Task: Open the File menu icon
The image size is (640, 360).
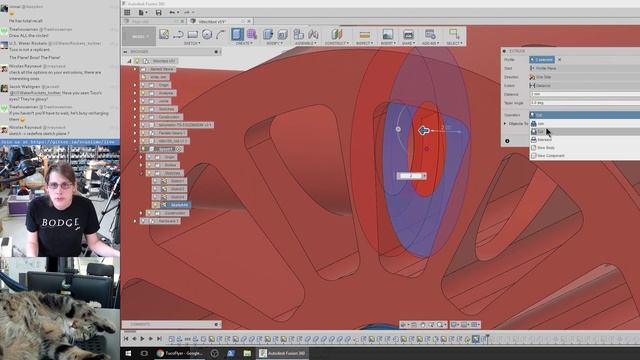Action: click(x=141, y=13)
